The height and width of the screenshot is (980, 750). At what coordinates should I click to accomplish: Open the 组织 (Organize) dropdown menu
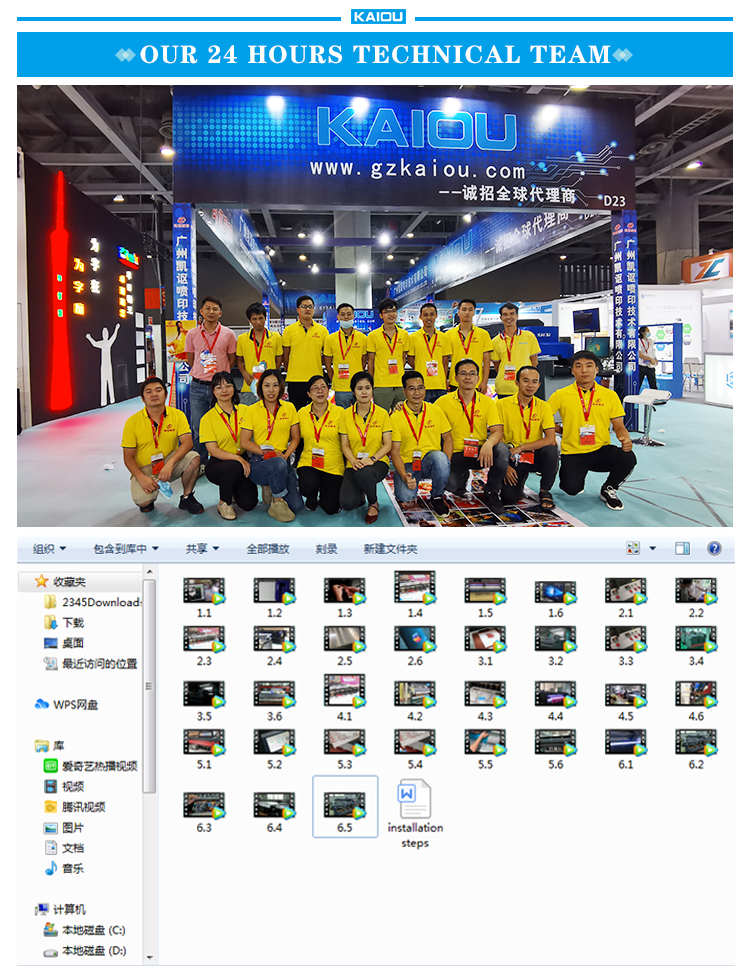tap(49, 549)
